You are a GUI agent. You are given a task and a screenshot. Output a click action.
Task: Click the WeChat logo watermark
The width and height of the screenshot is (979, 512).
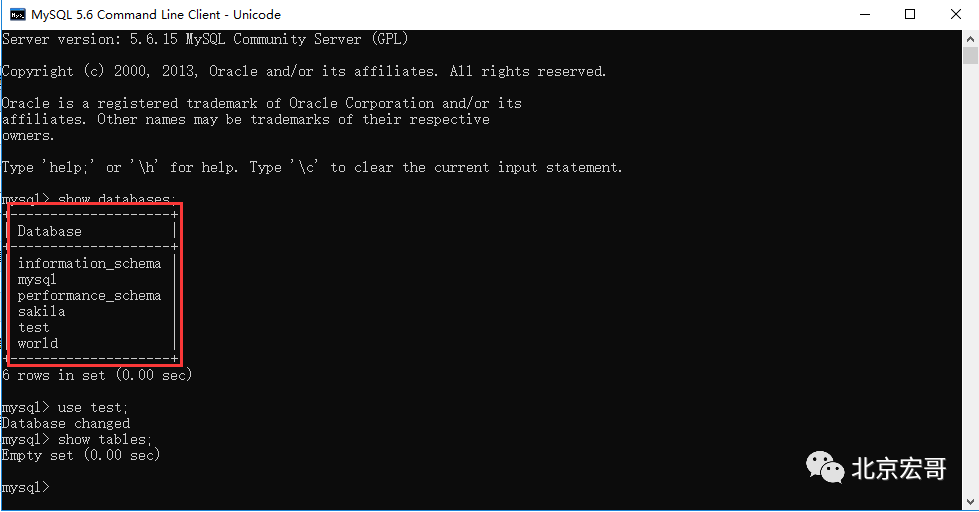tap(825, 466)
